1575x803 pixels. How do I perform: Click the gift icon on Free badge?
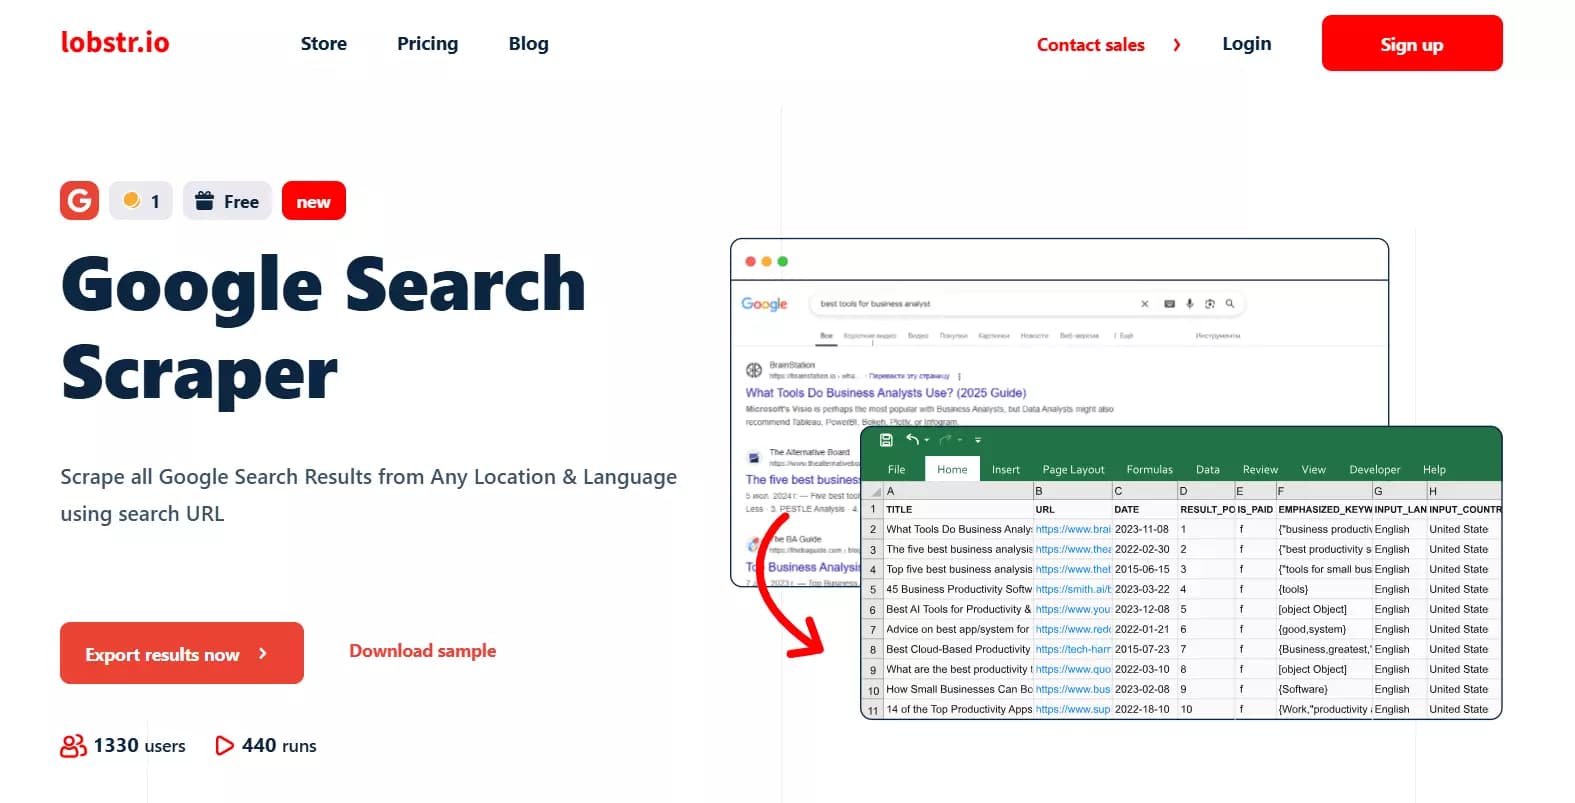click(x=204, y=201)
